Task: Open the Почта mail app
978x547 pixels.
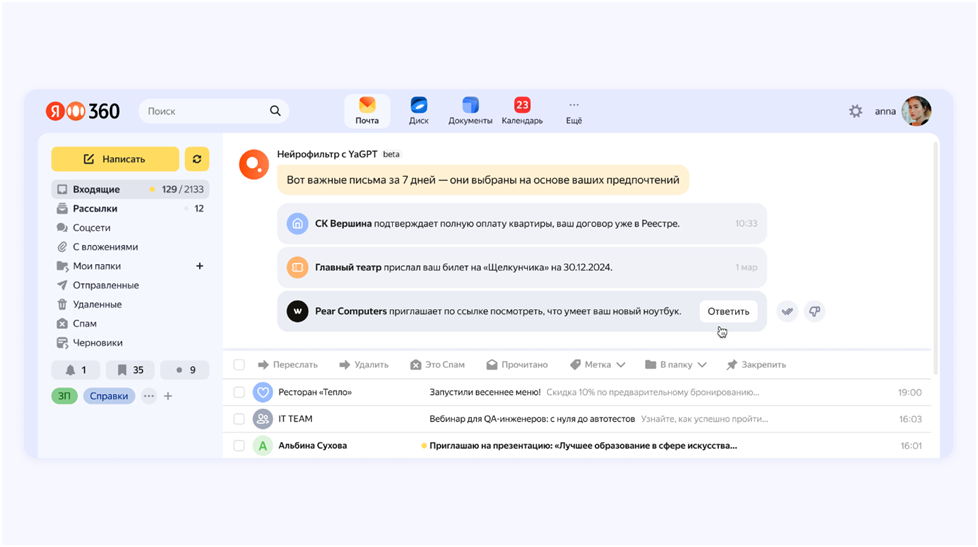Action: coord(367,111)
